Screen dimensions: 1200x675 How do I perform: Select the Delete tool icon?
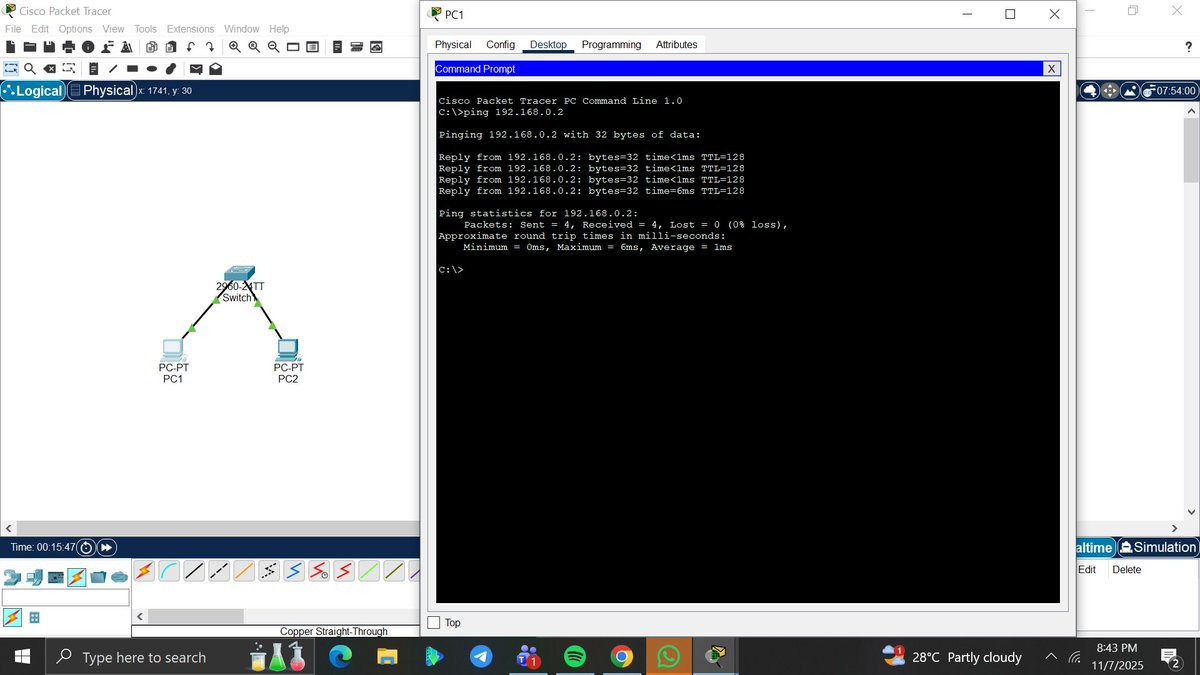pos(49,69)
